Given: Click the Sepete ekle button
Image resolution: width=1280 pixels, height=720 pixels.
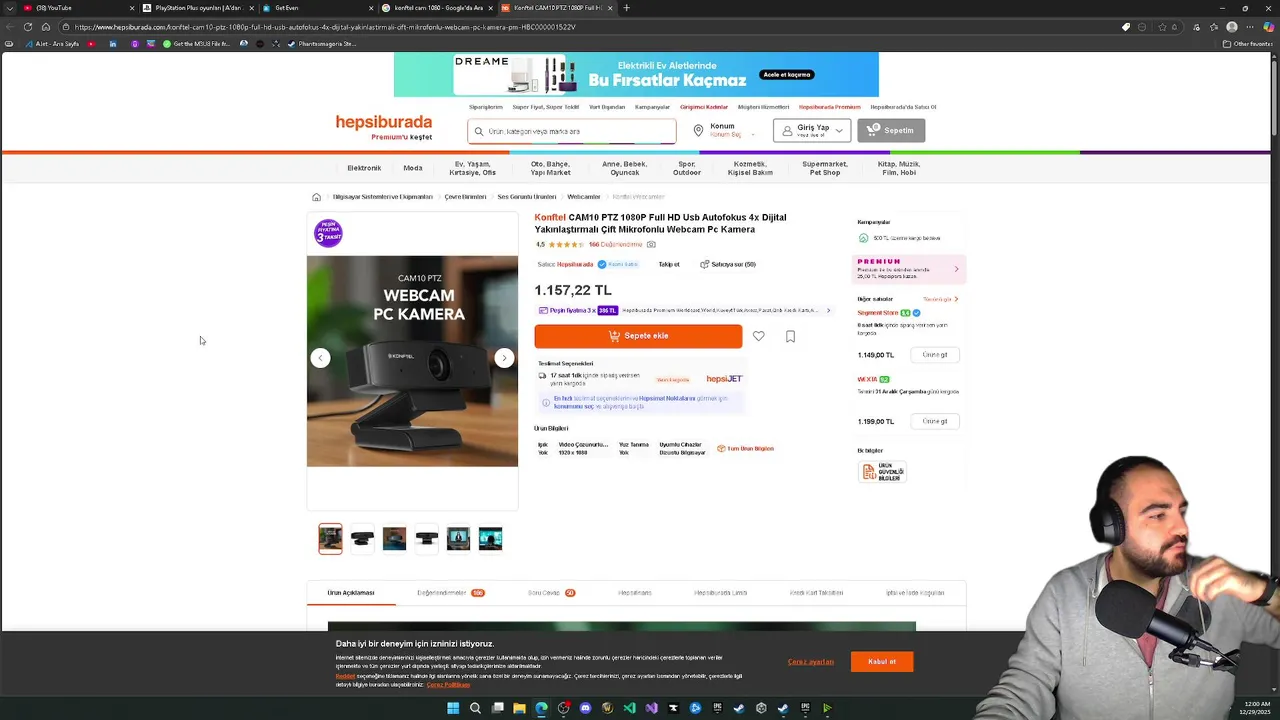Looking at the screenshot, I should pos(638,336).
